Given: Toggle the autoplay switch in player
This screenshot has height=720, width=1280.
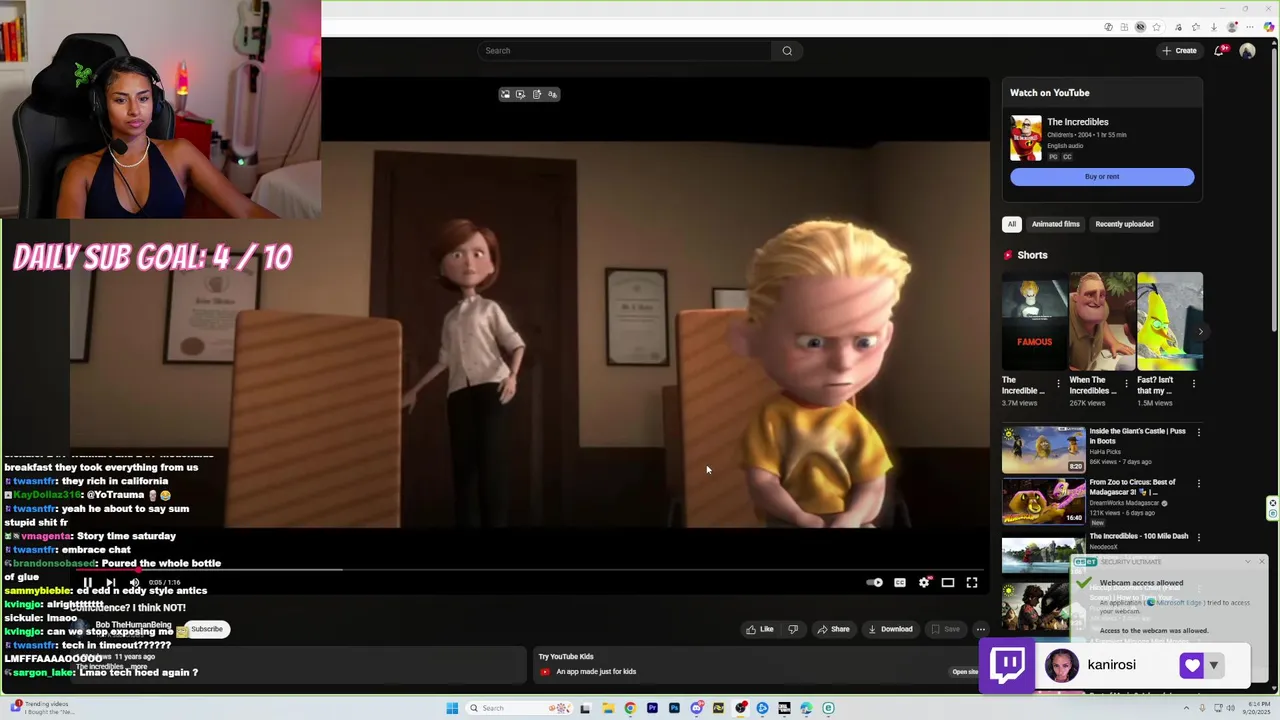Looking at the screenshot, I should [875, 582].
